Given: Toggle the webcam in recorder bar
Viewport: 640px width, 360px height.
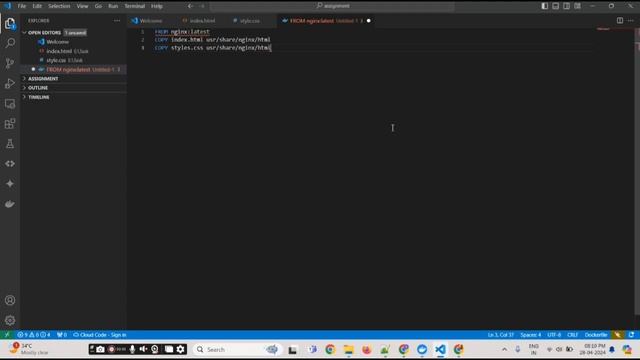Looking at the screenshot, I should coord(155,349).
